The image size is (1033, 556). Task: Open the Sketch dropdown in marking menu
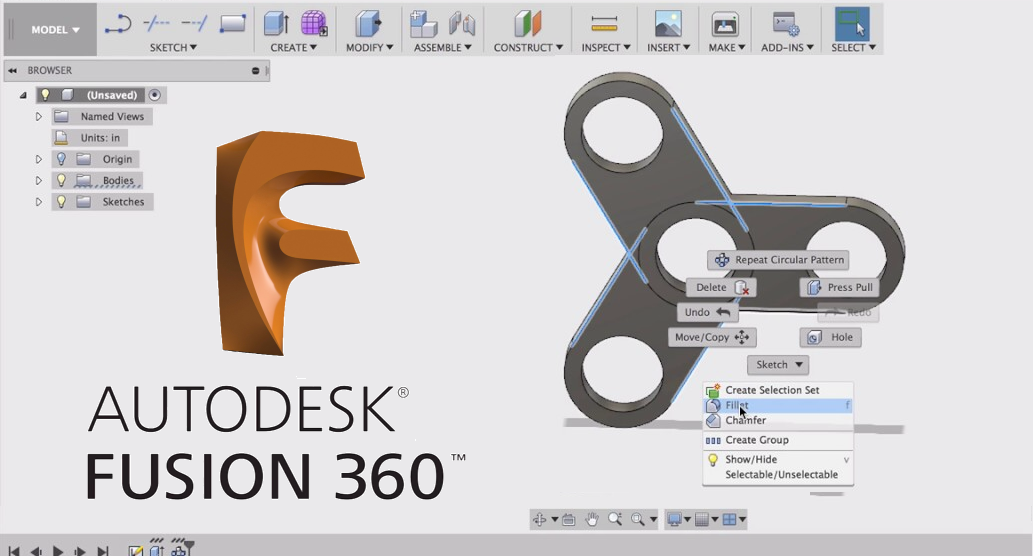(x=779, y=365)
